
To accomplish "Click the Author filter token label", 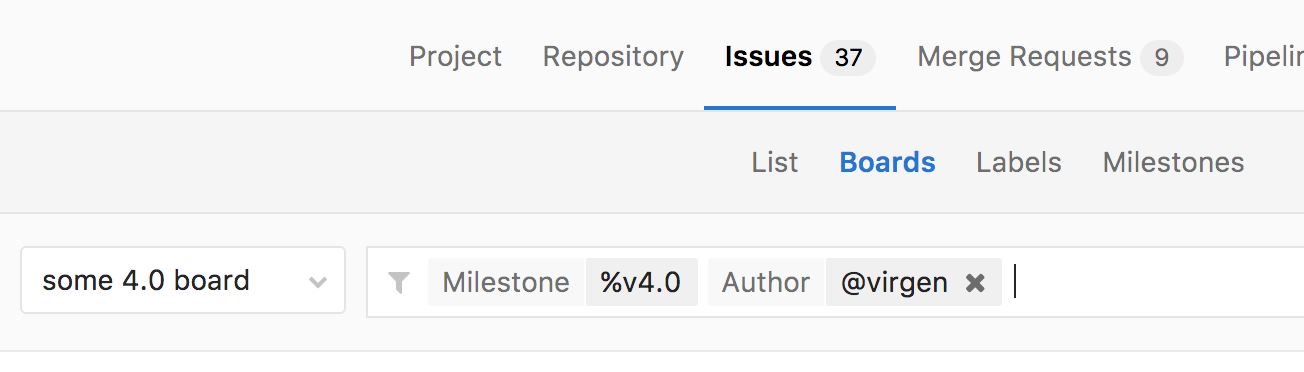I will coord(766,282).
